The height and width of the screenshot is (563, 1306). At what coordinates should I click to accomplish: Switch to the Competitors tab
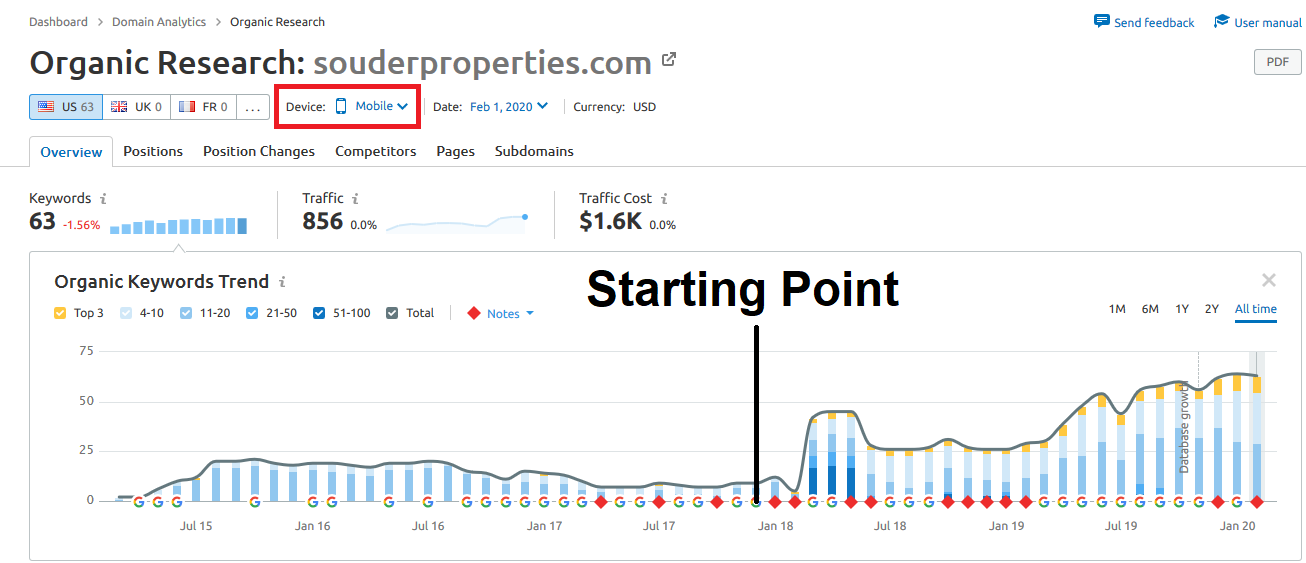click(376, 151)
